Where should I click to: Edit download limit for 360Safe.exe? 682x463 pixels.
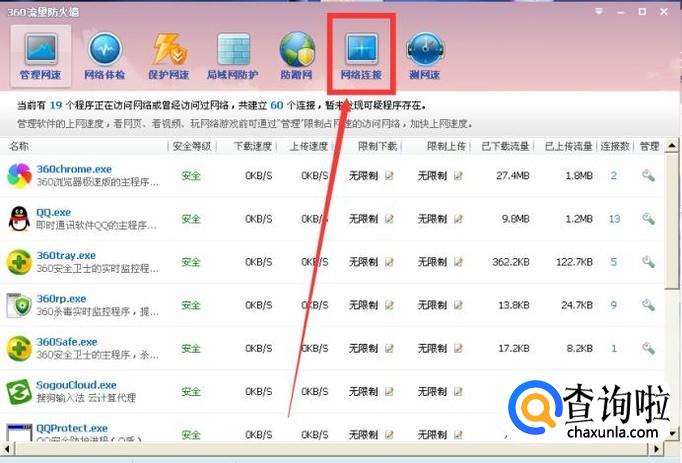(x=389, y=349)
